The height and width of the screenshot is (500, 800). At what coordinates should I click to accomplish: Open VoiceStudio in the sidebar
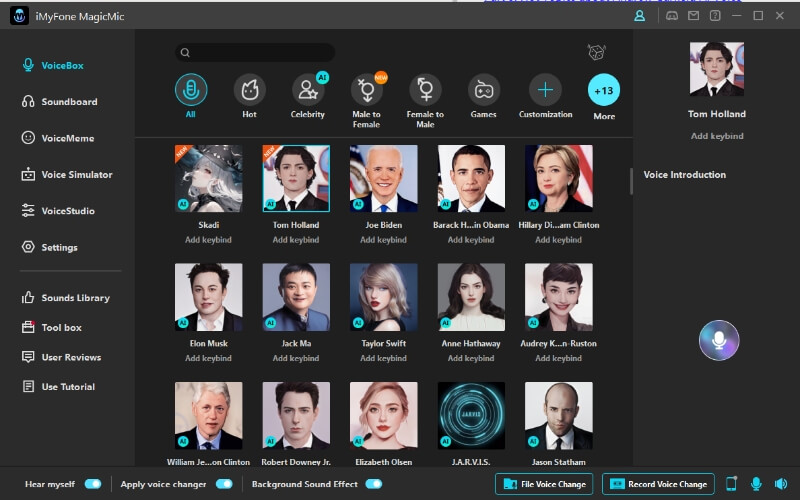[x=58, y=211]
